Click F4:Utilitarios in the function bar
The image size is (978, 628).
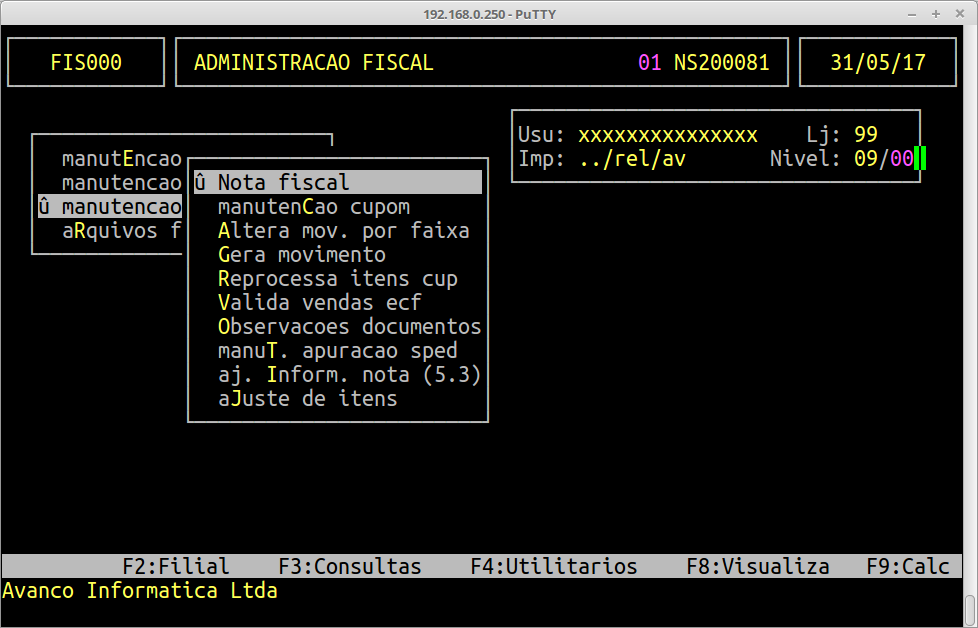tap(553, 566)
